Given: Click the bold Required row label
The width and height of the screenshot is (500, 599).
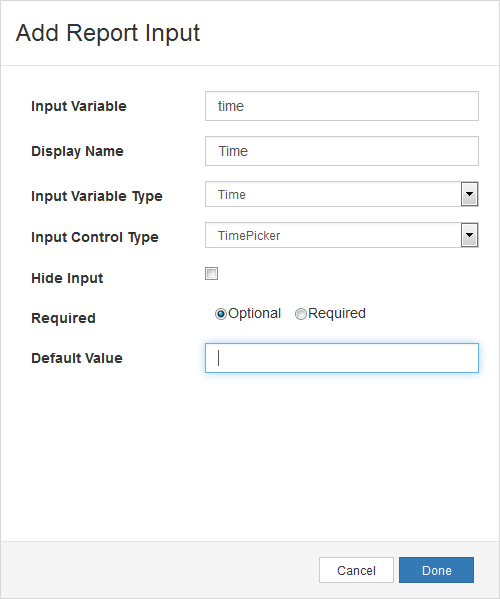Looking at the screenshot, I should tap(63, 318).
